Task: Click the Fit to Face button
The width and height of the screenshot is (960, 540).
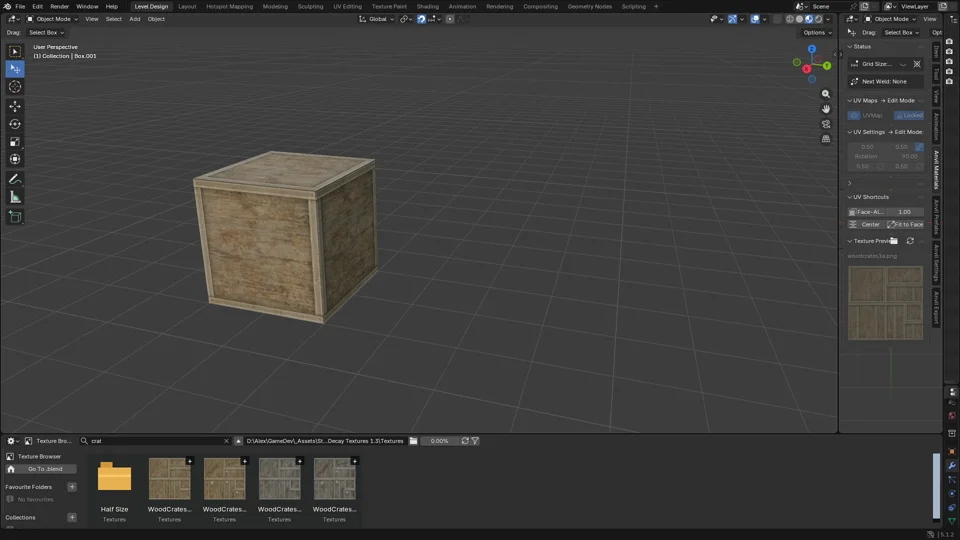Action: coord(905,225)
